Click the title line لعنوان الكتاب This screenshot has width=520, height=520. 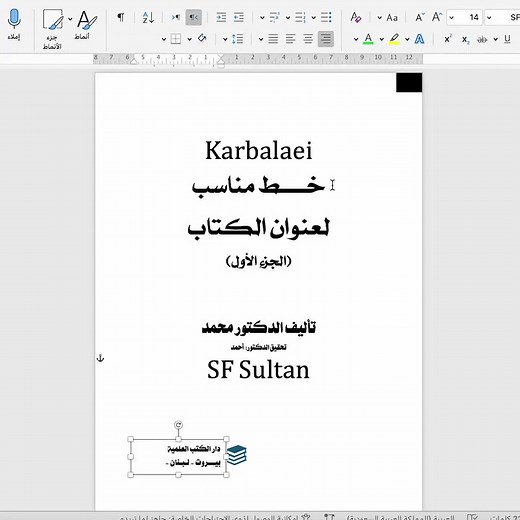(259, 228)
